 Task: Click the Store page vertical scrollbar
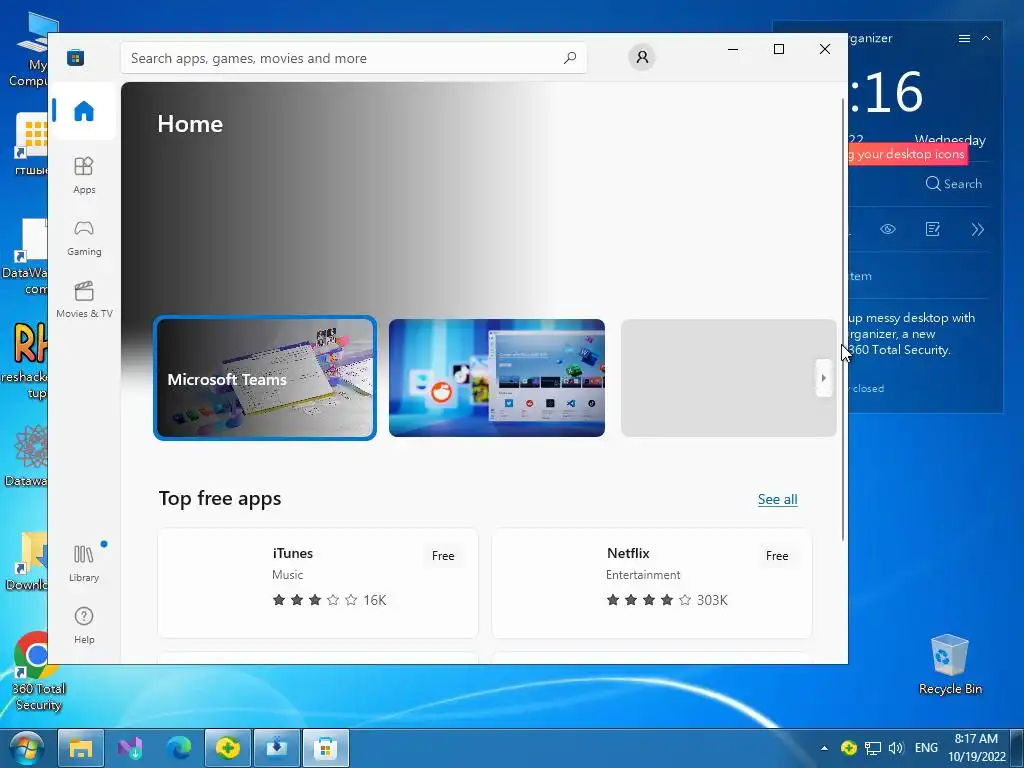point(843,319)
